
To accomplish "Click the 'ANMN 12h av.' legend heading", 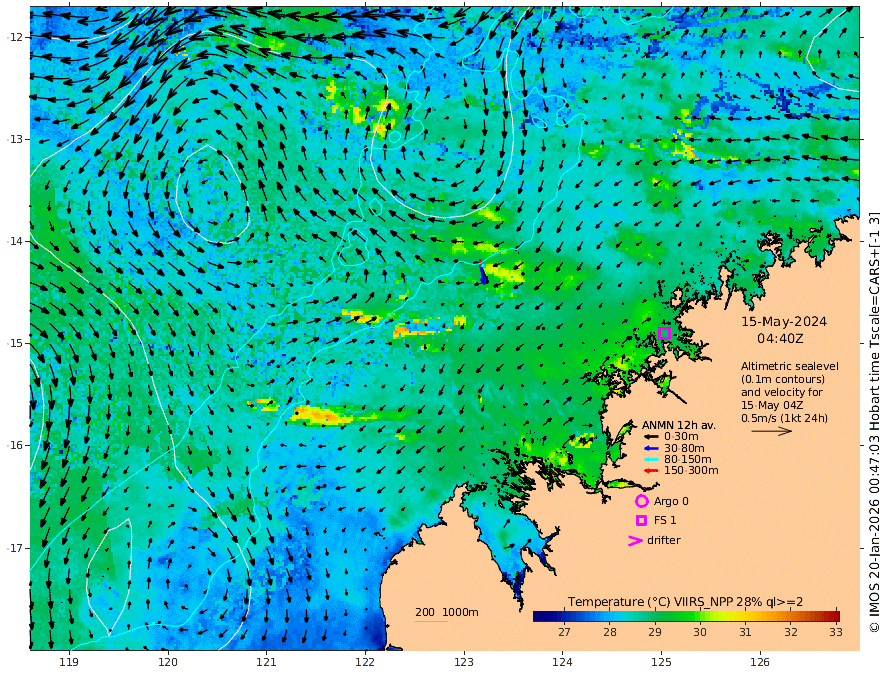I will (679, 425).
